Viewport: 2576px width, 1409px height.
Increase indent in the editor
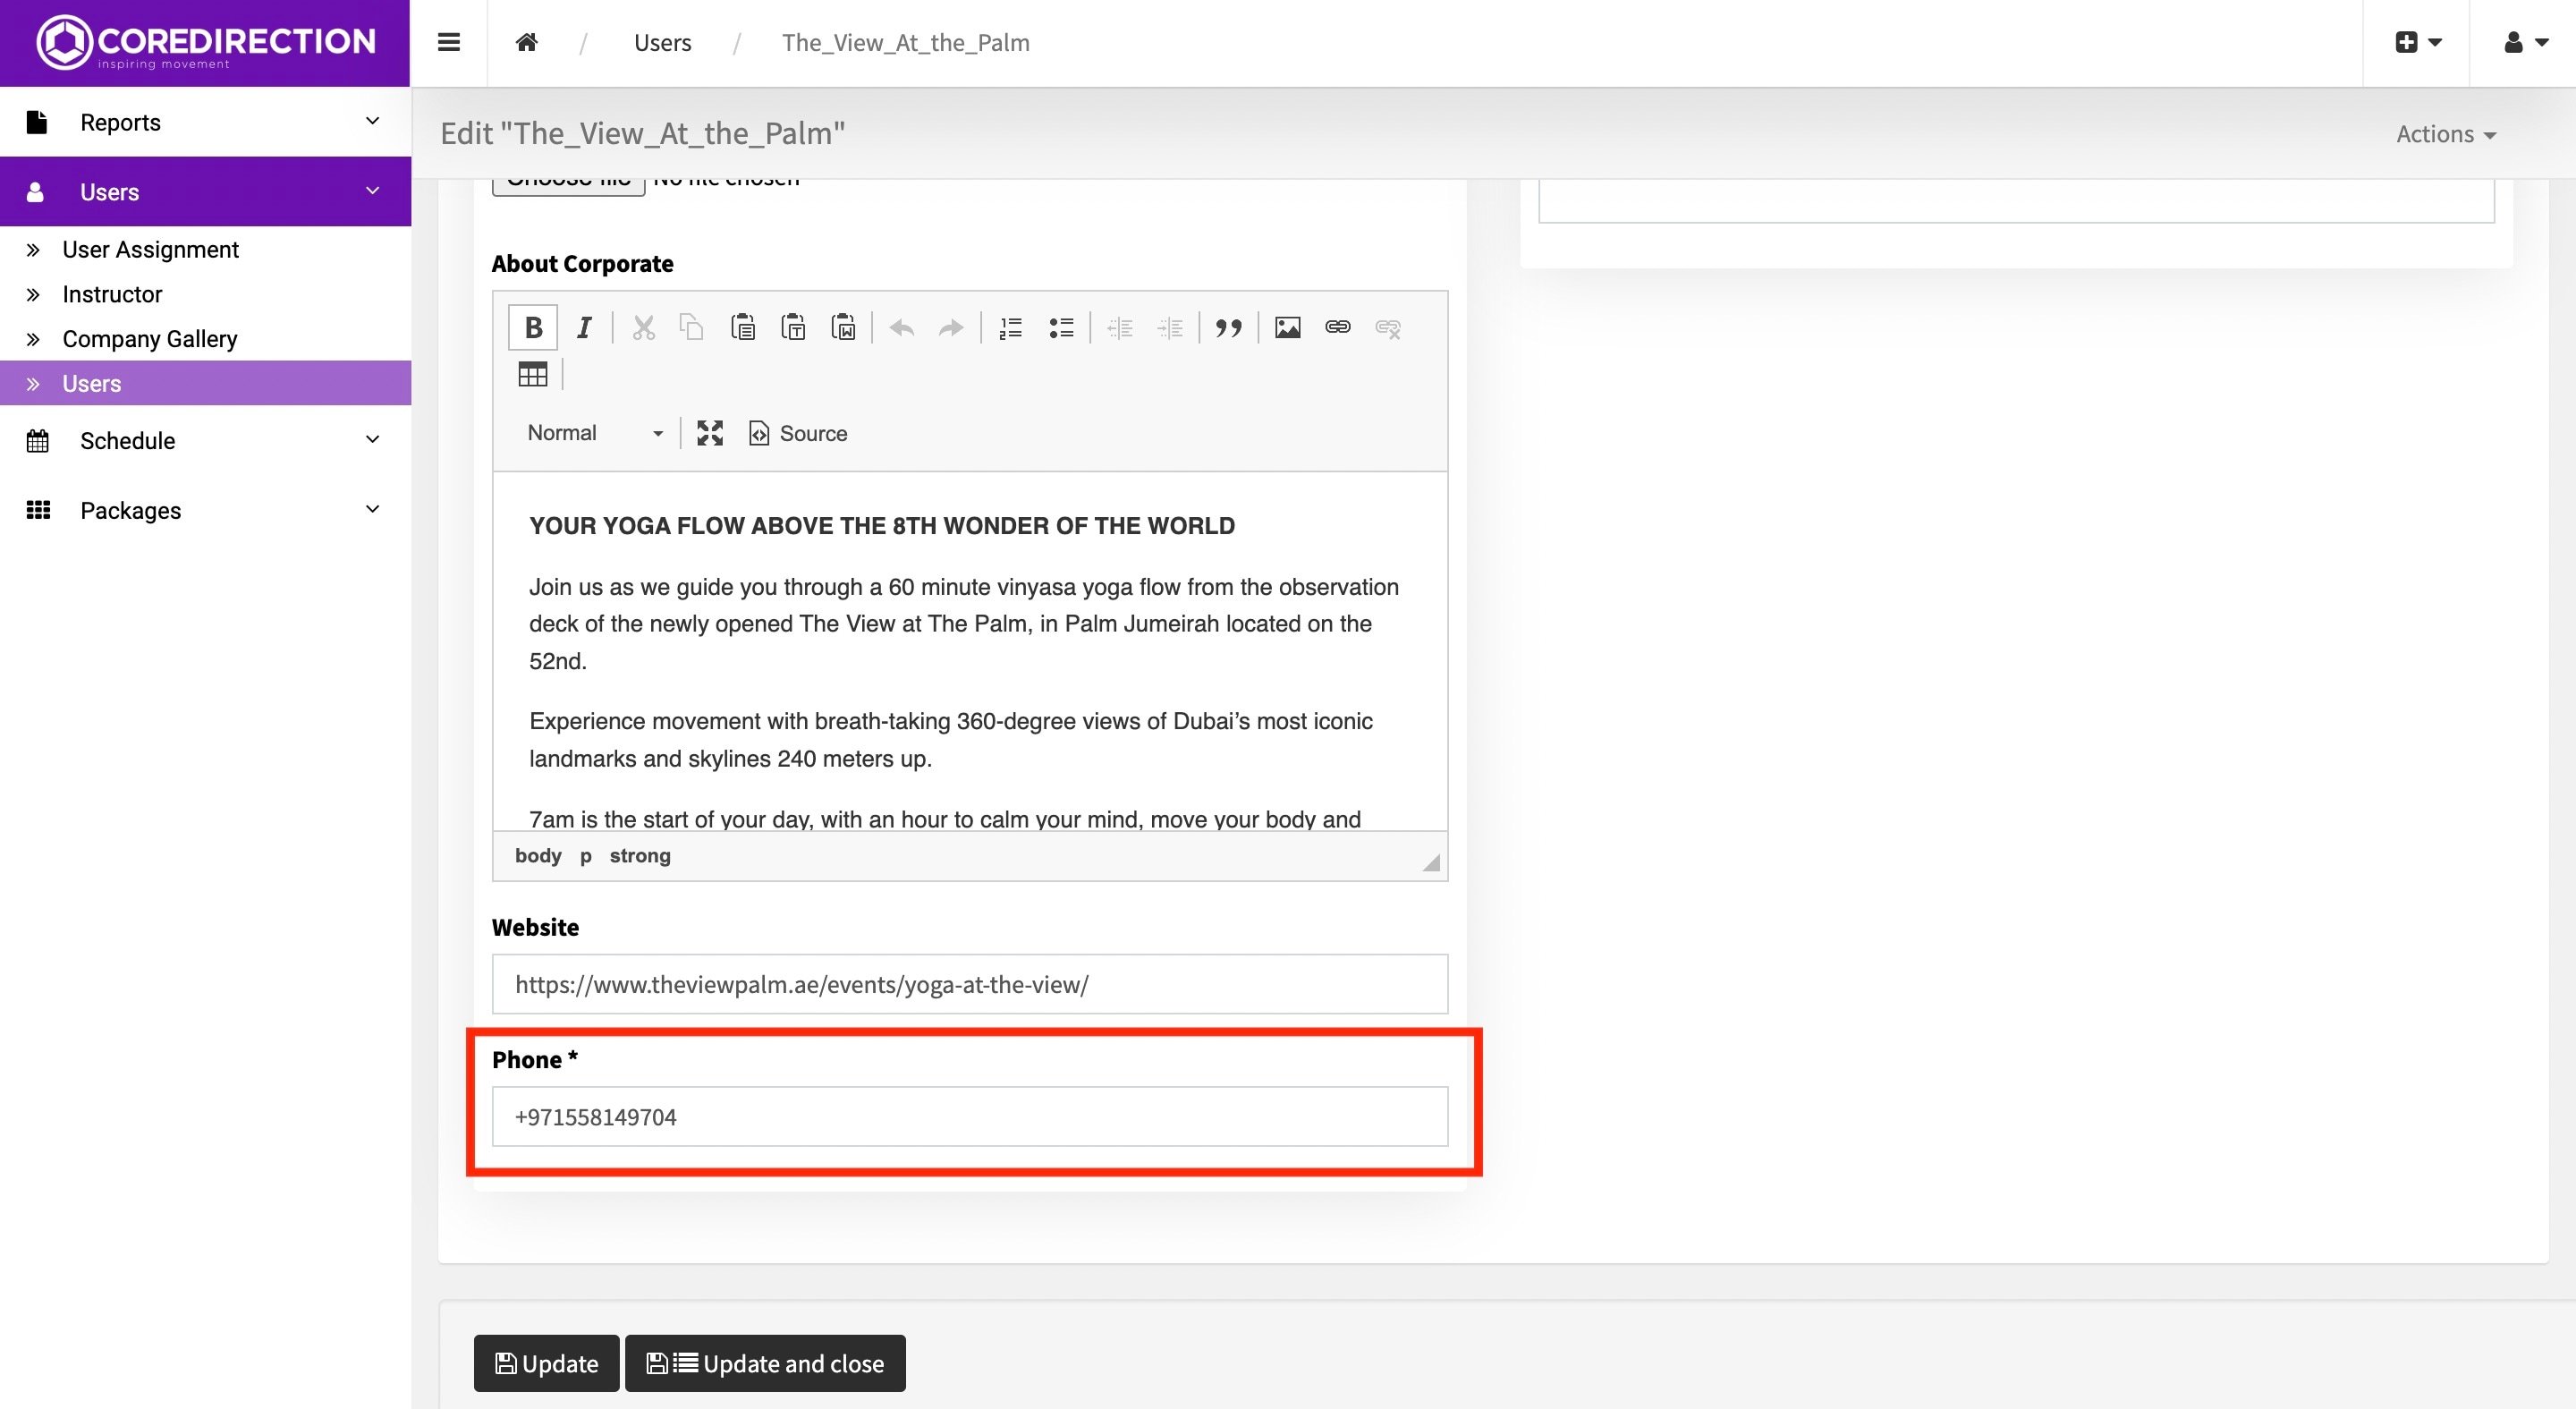tap(1170, 328)
